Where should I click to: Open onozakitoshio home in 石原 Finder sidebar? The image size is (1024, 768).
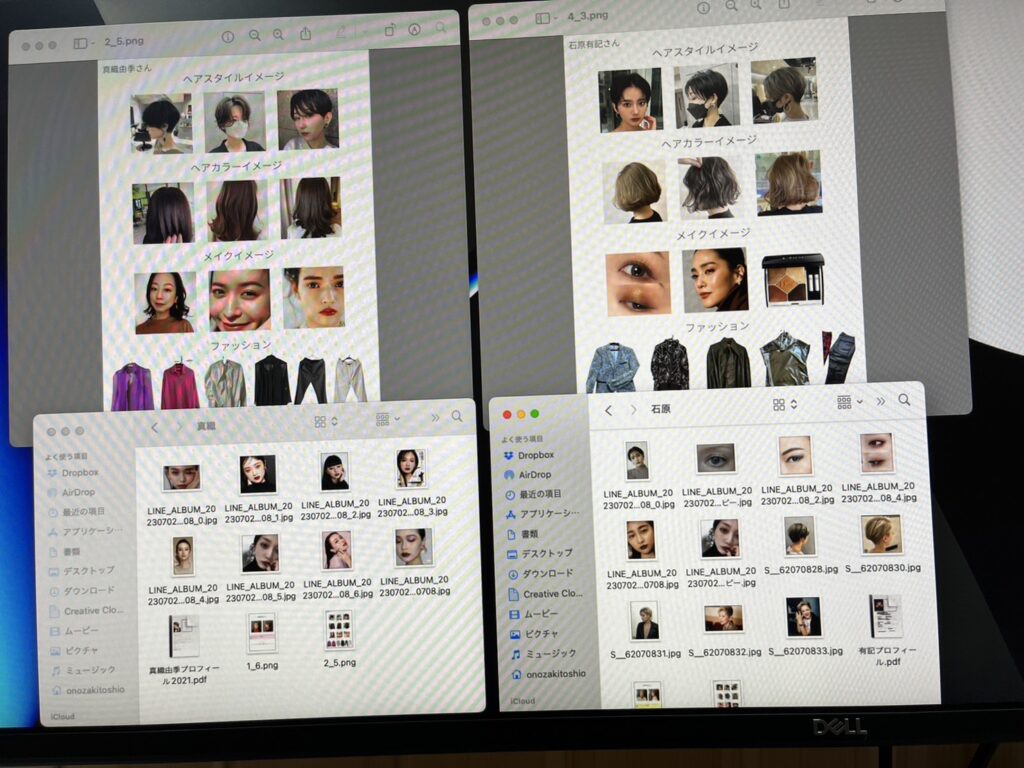pyautogui.click(x=549, y=674)
